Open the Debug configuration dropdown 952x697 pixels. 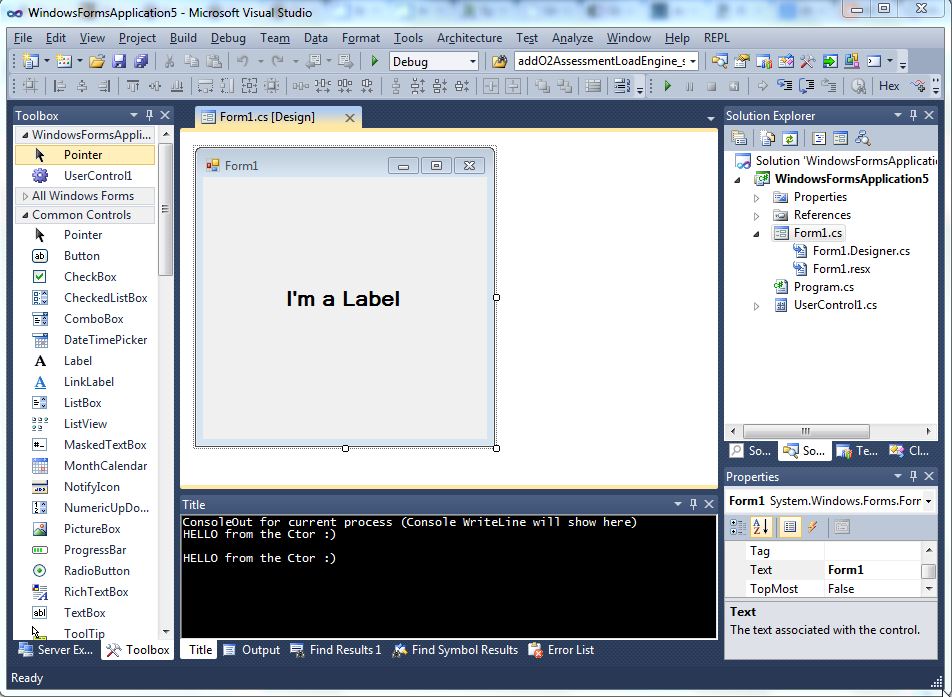coord(472,61)
